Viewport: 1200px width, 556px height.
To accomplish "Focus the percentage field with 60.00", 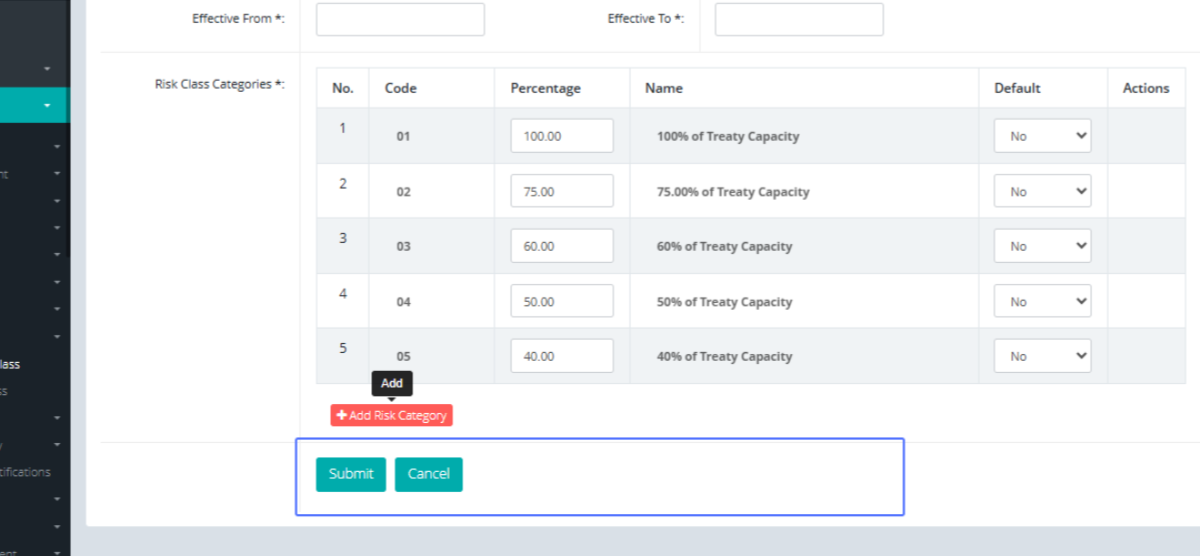I will (561, 246).
